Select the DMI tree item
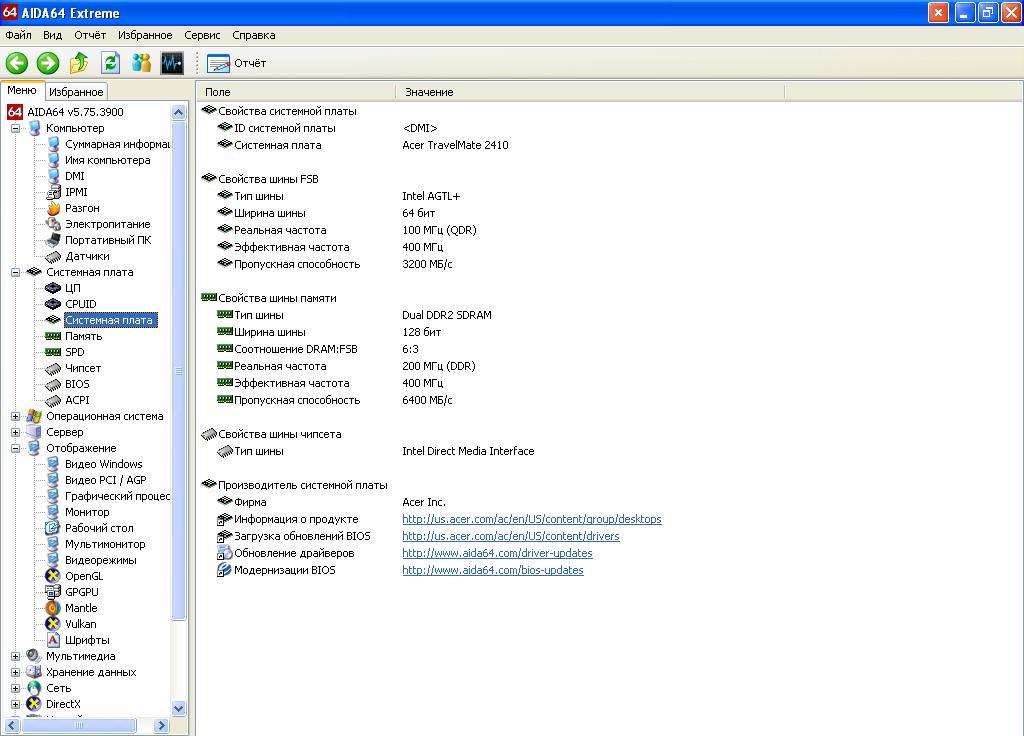The height and width of the screenshot is (736, 1024). point(74,176)
